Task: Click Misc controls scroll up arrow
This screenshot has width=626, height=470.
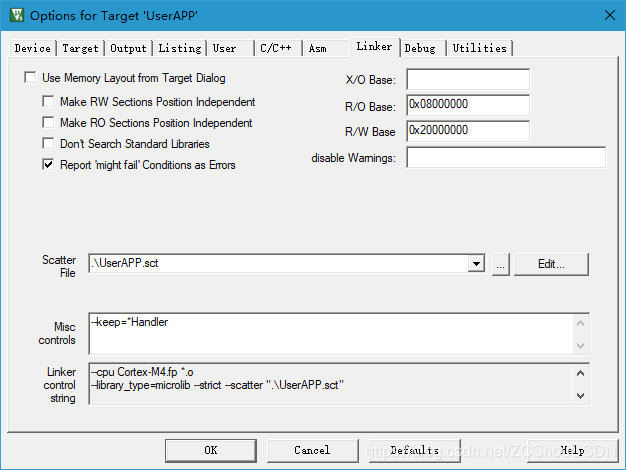Action: [x=580, y=323]
